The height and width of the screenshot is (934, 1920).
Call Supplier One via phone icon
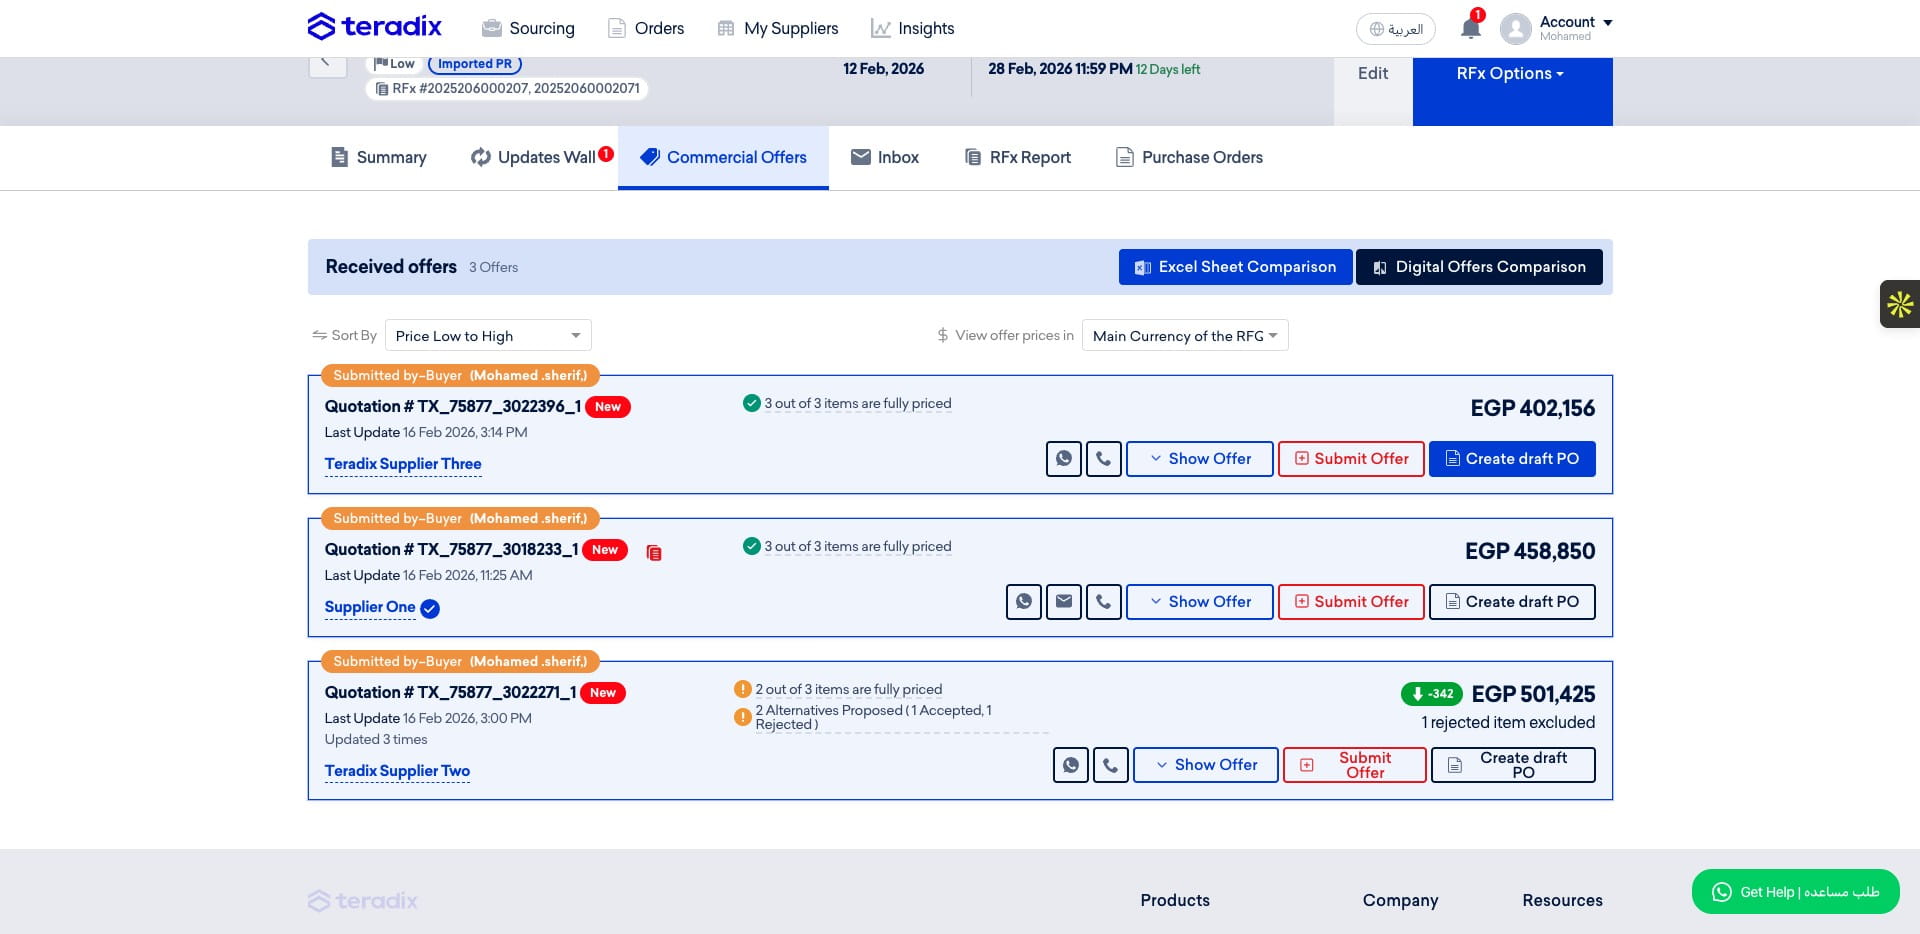tap(1104, 602)
